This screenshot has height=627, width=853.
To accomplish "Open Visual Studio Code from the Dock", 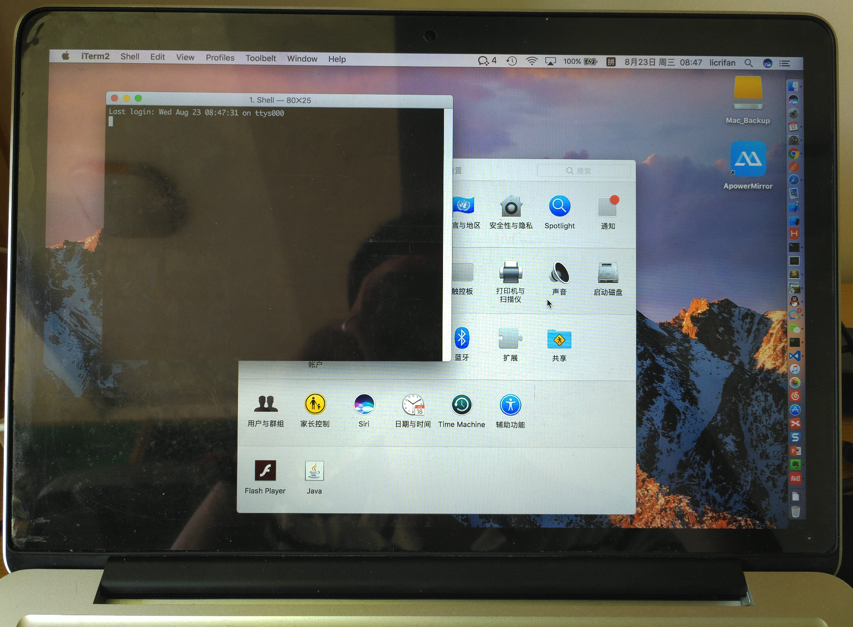I will pyautogui.click(x=795, y=356).
